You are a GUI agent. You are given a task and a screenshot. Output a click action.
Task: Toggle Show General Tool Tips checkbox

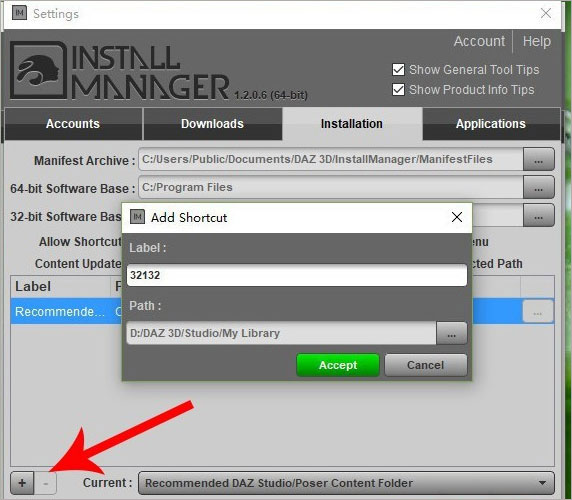pyautogui.click(x=398, y=69)
